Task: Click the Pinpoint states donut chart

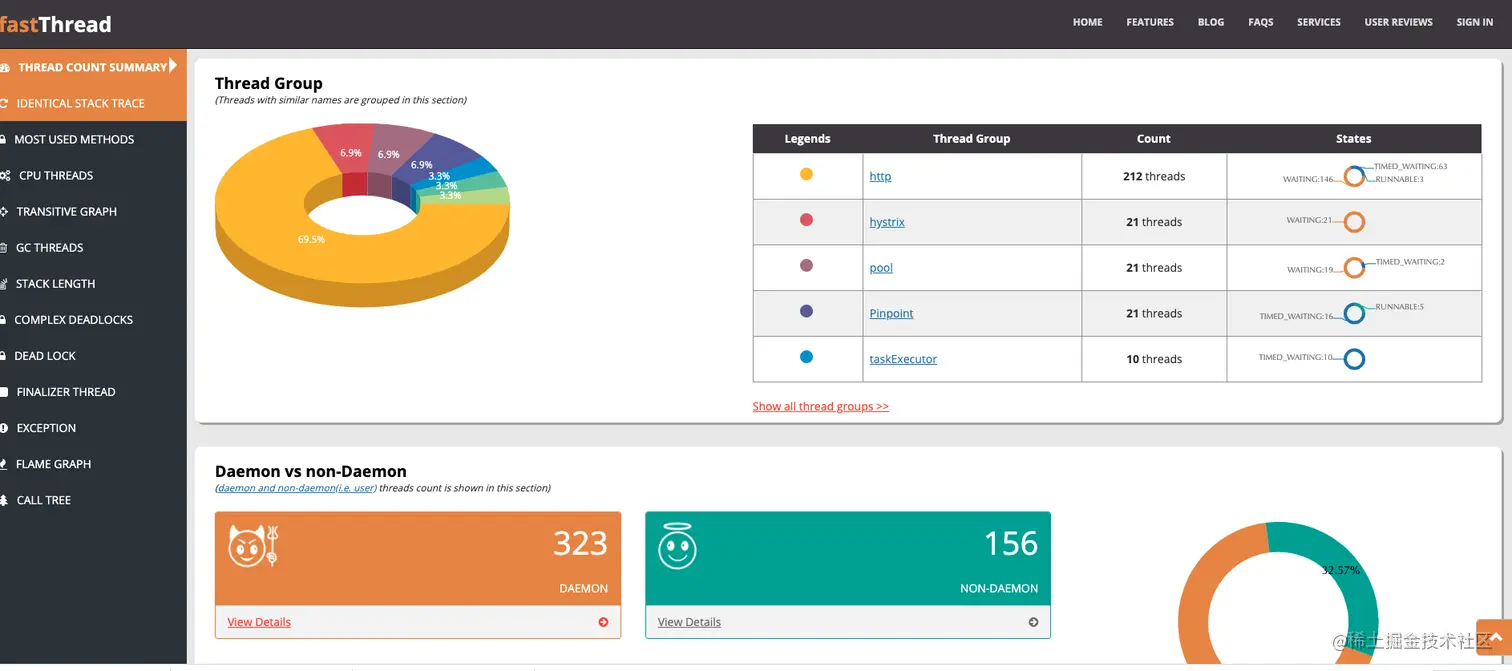Action: [1354, 313]
